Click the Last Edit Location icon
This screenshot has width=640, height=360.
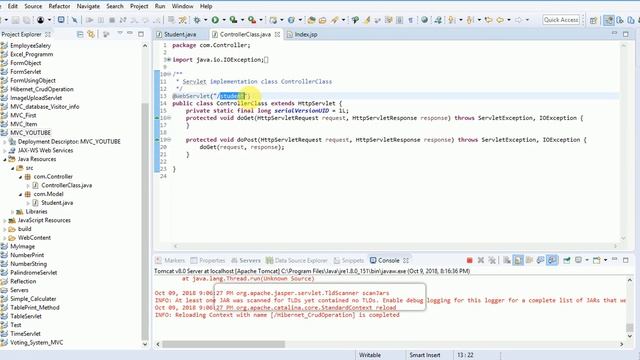488,20
